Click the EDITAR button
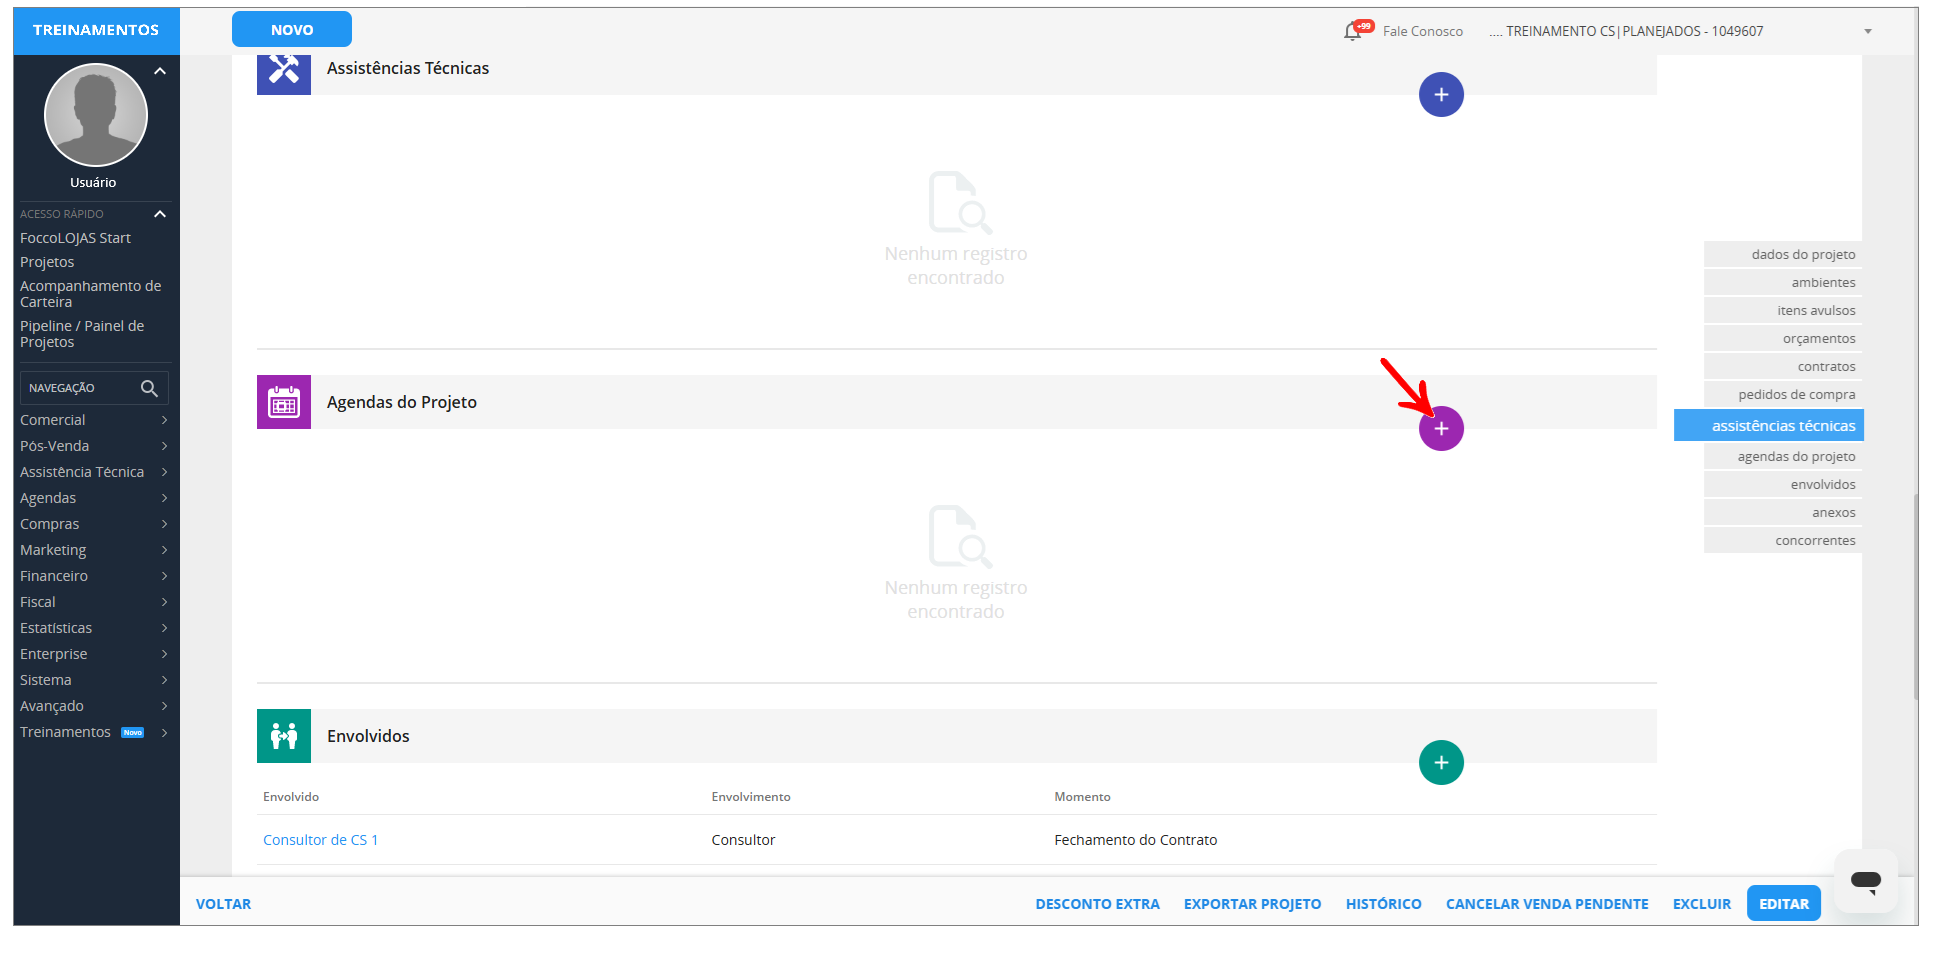The image size is (1933, 953). 1784,904
